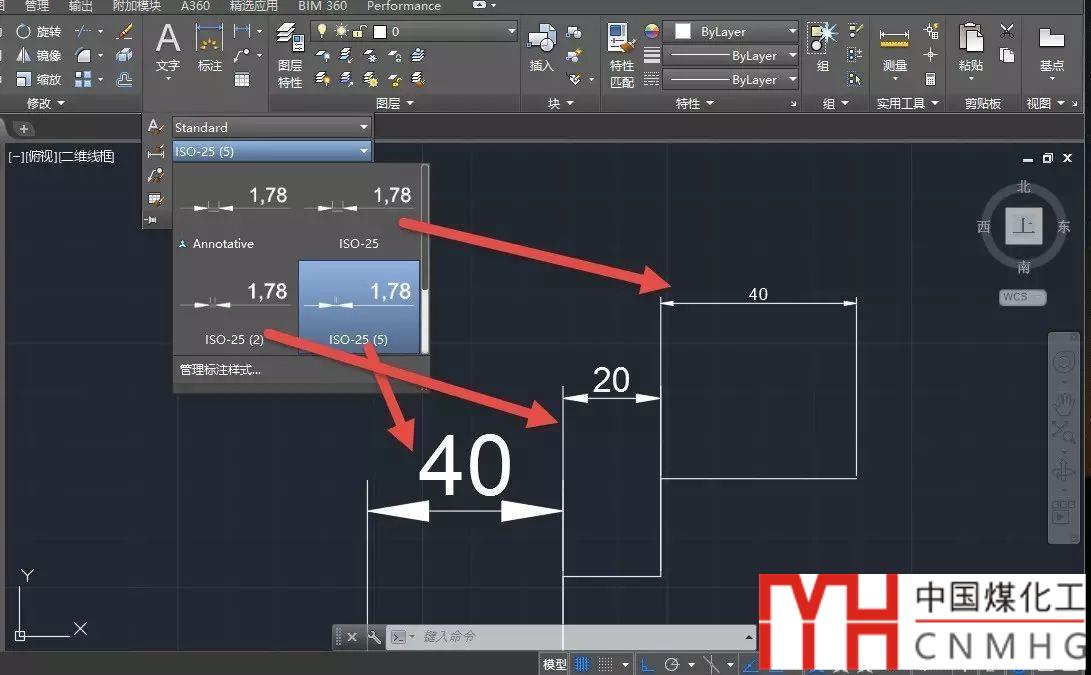Switch to the A360 ribbon tab
This screenshot has width=1091, height=675.
pos(195,6)
